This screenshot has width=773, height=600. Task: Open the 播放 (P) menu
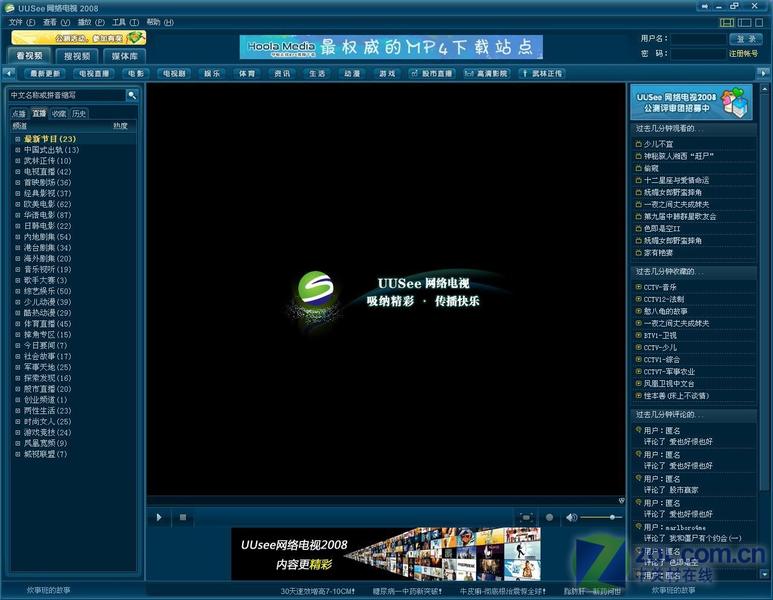[91, 22]
